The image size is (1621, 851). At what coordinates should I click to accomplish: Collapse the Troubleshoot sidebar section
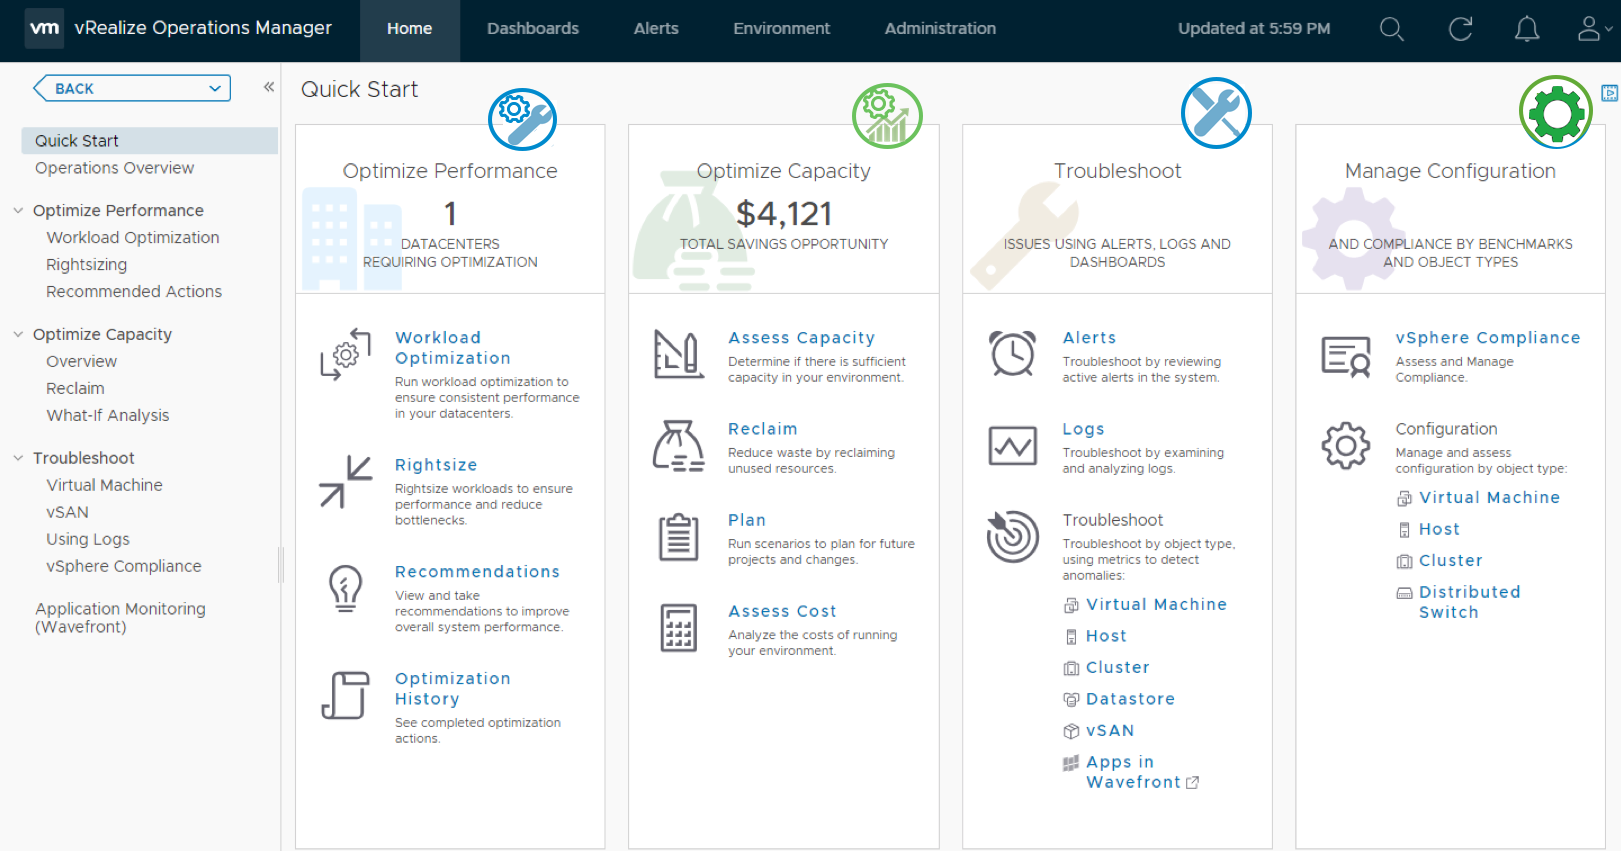tap(18, 458)
